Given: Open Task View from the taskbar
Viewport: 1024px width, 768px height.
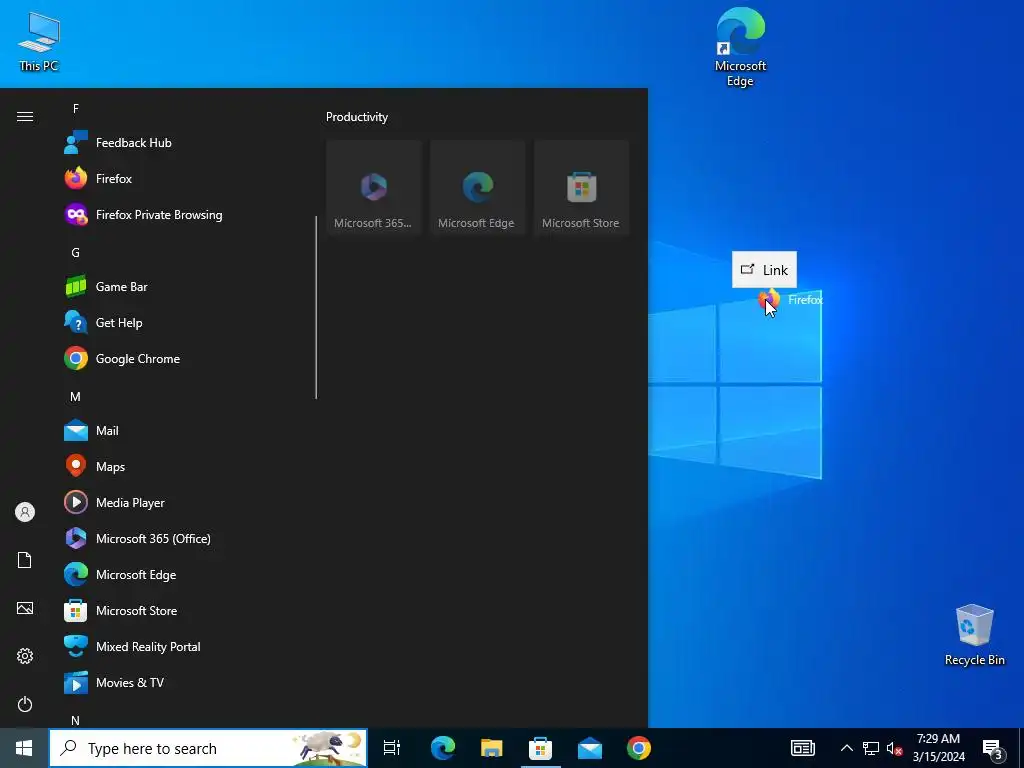Looking at the screenshot, I should coord(392,748).
